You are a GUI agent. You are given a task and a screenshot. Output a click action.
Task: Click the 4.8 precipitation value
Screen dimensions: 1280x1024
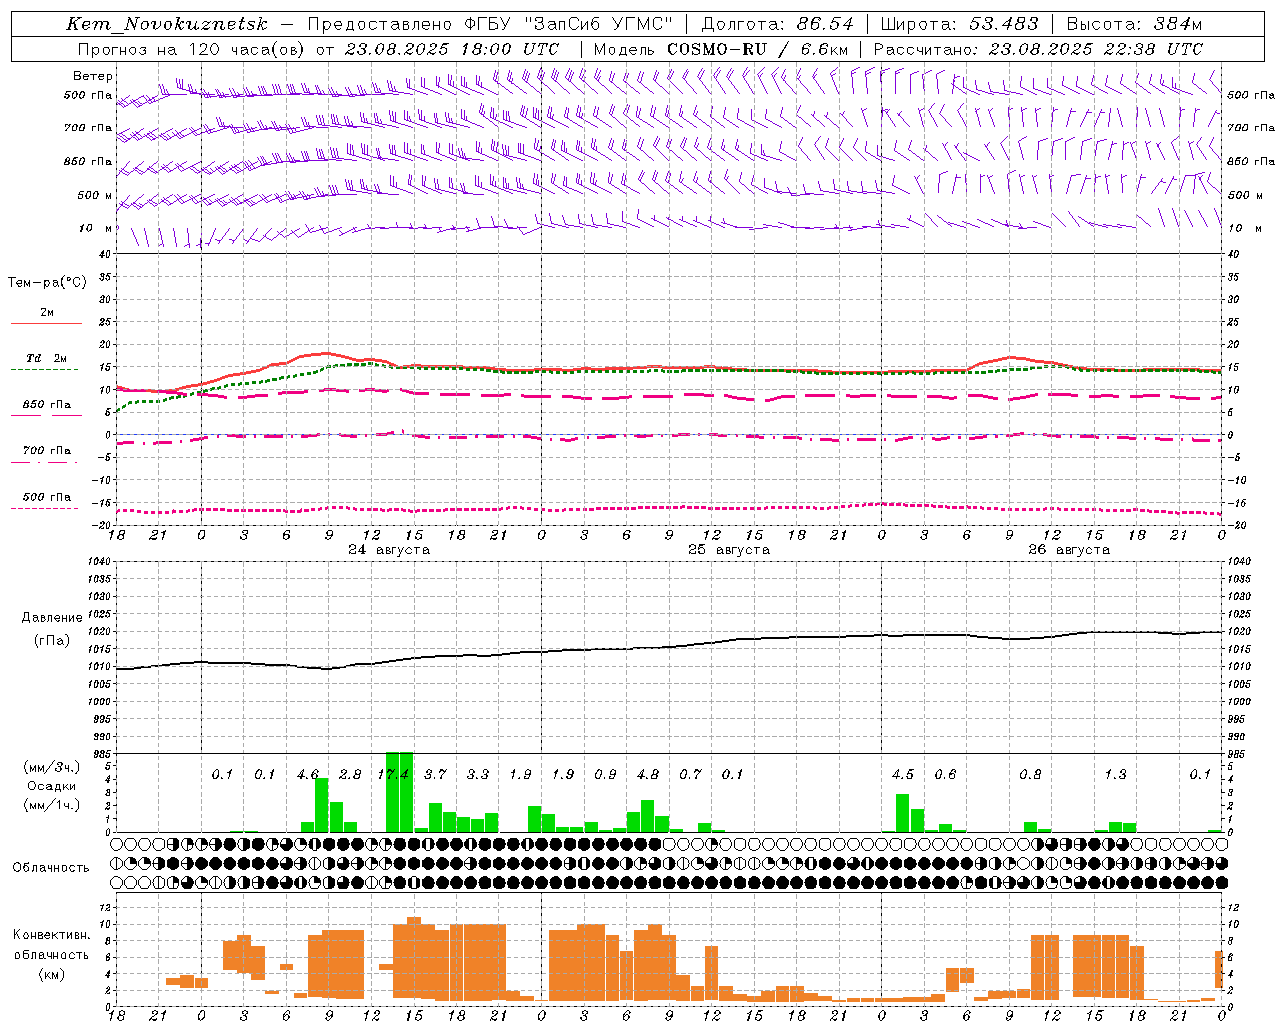tap(648, 774)
